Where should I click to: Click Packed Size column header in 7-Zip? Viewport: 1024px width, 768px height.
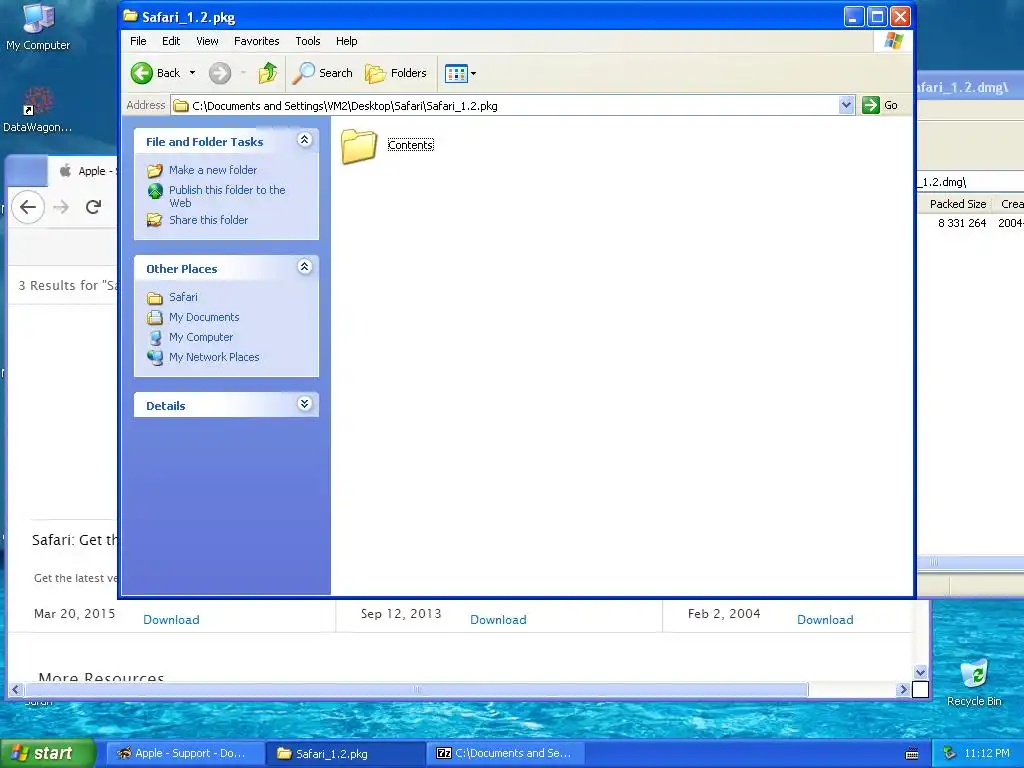957,204
